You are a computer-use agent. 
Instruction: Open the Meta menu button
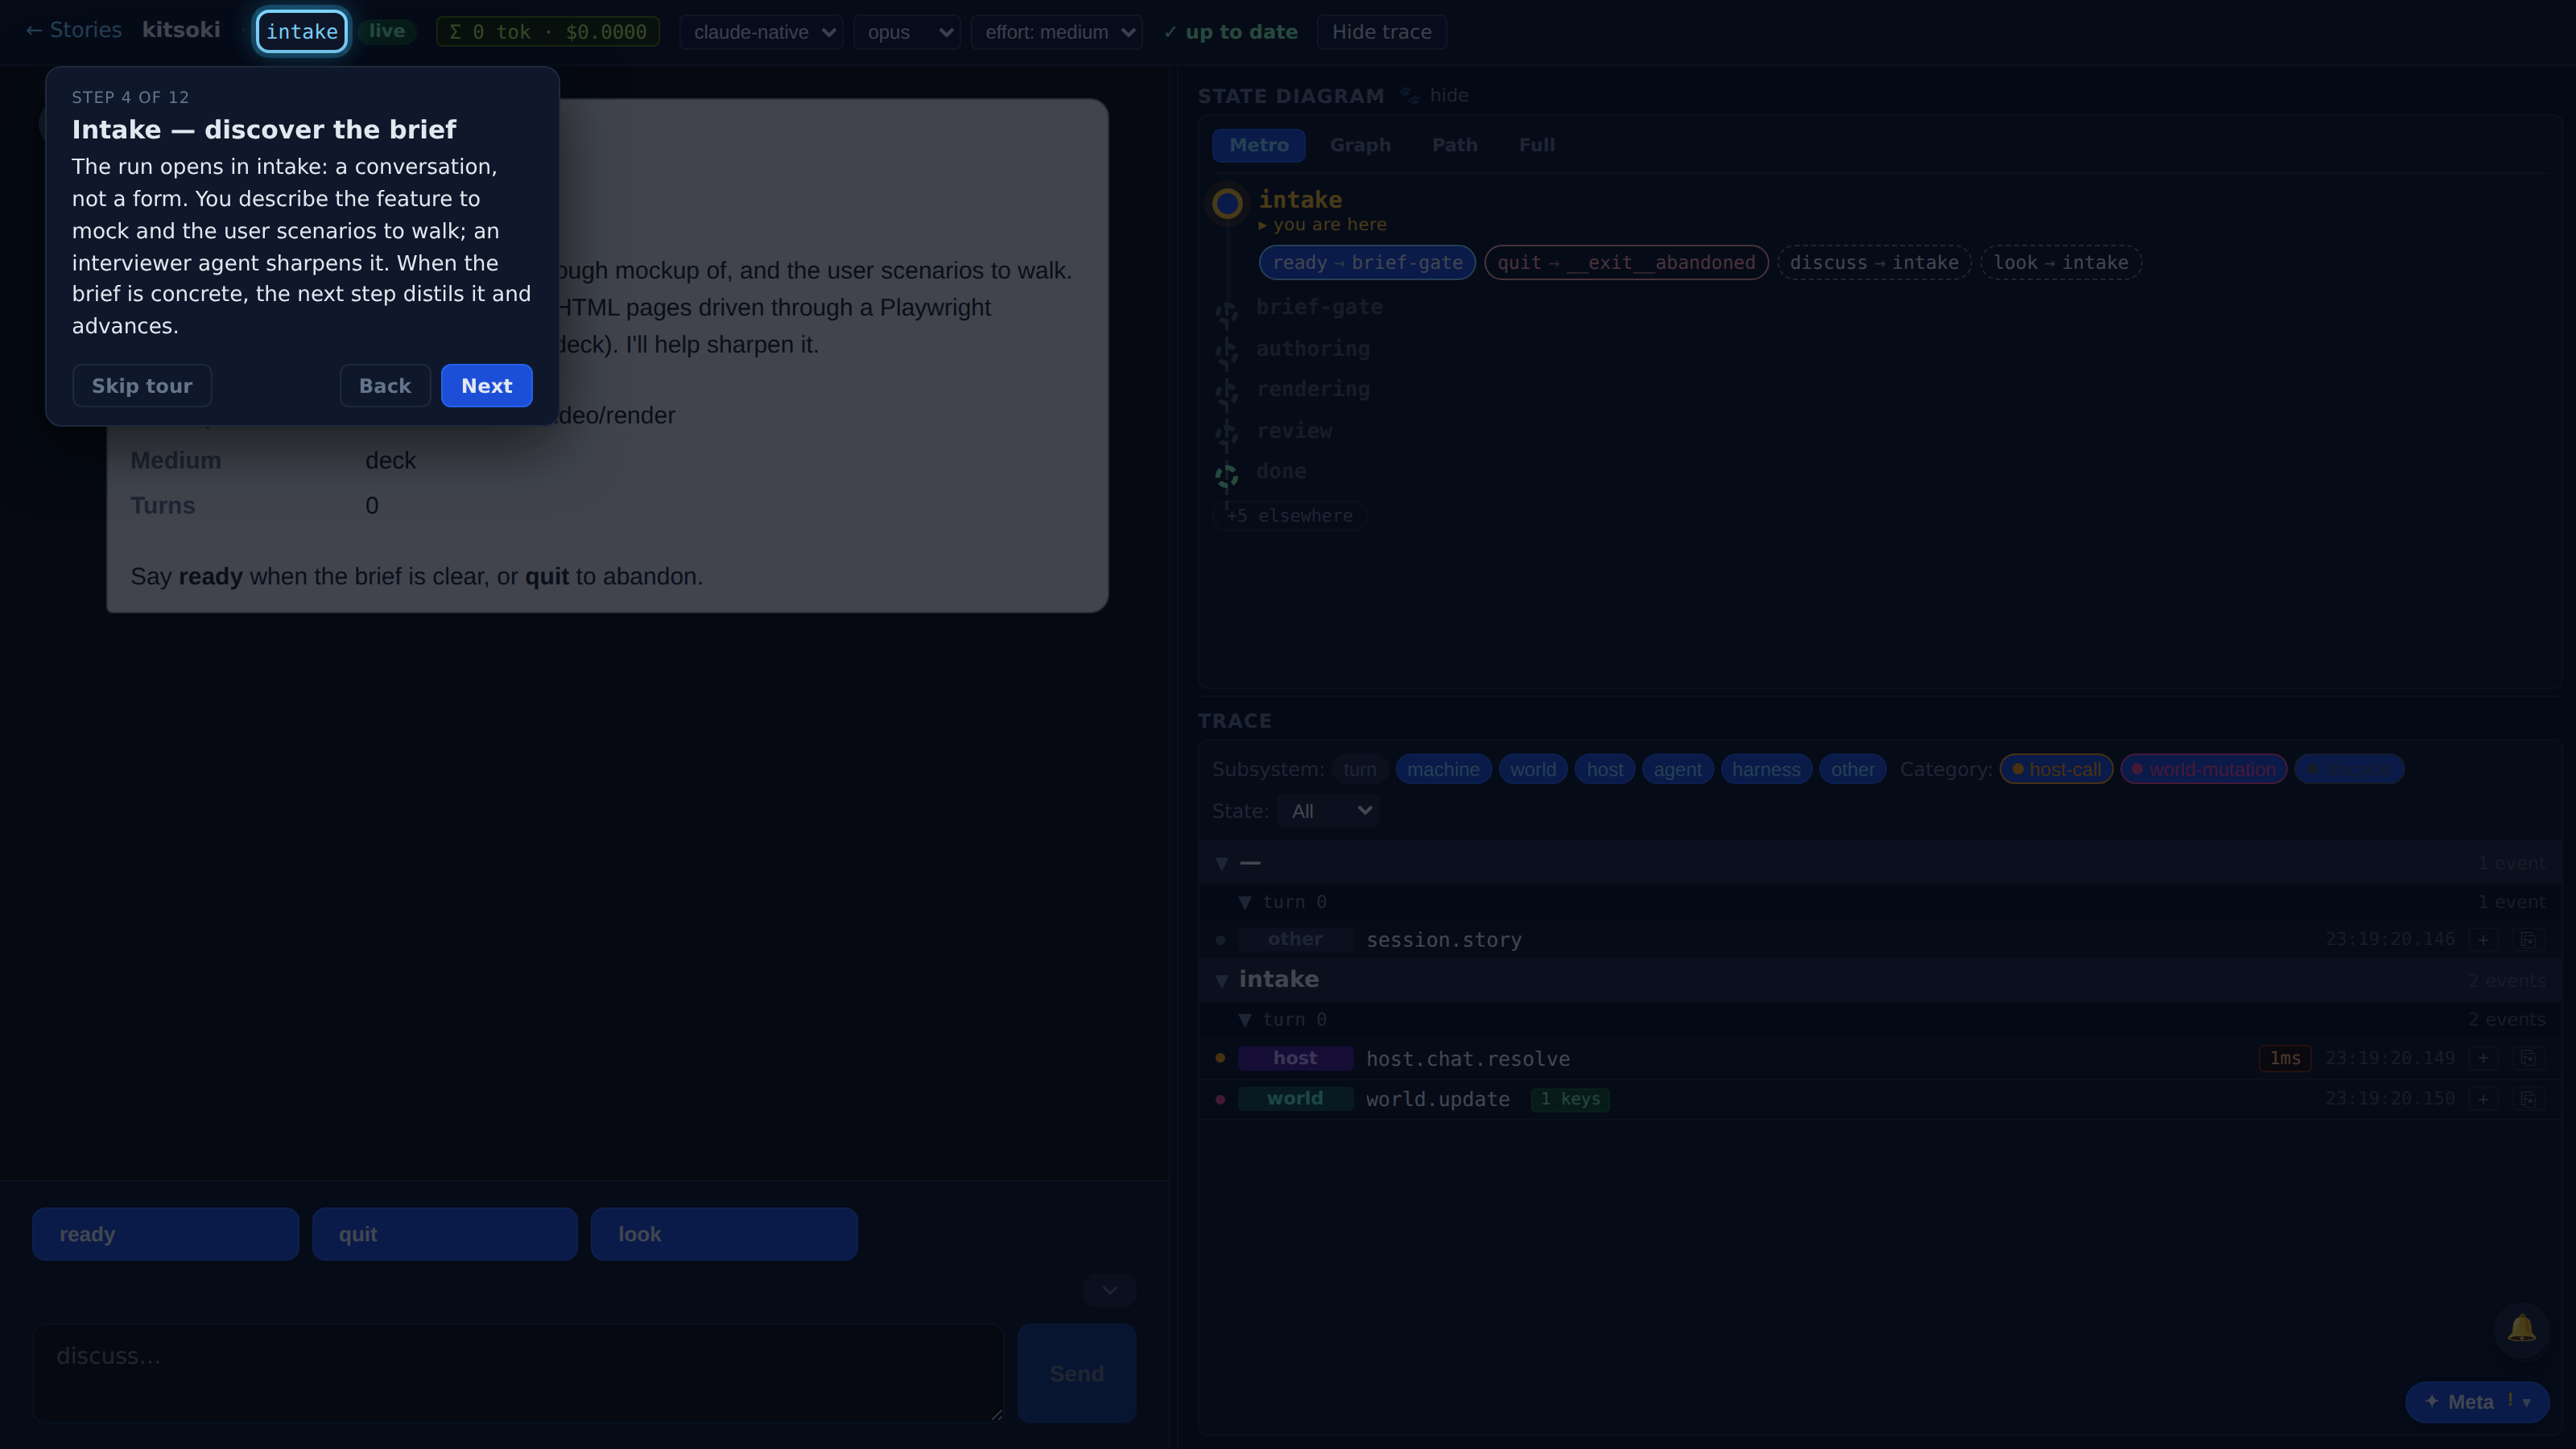[2477, 1402]
